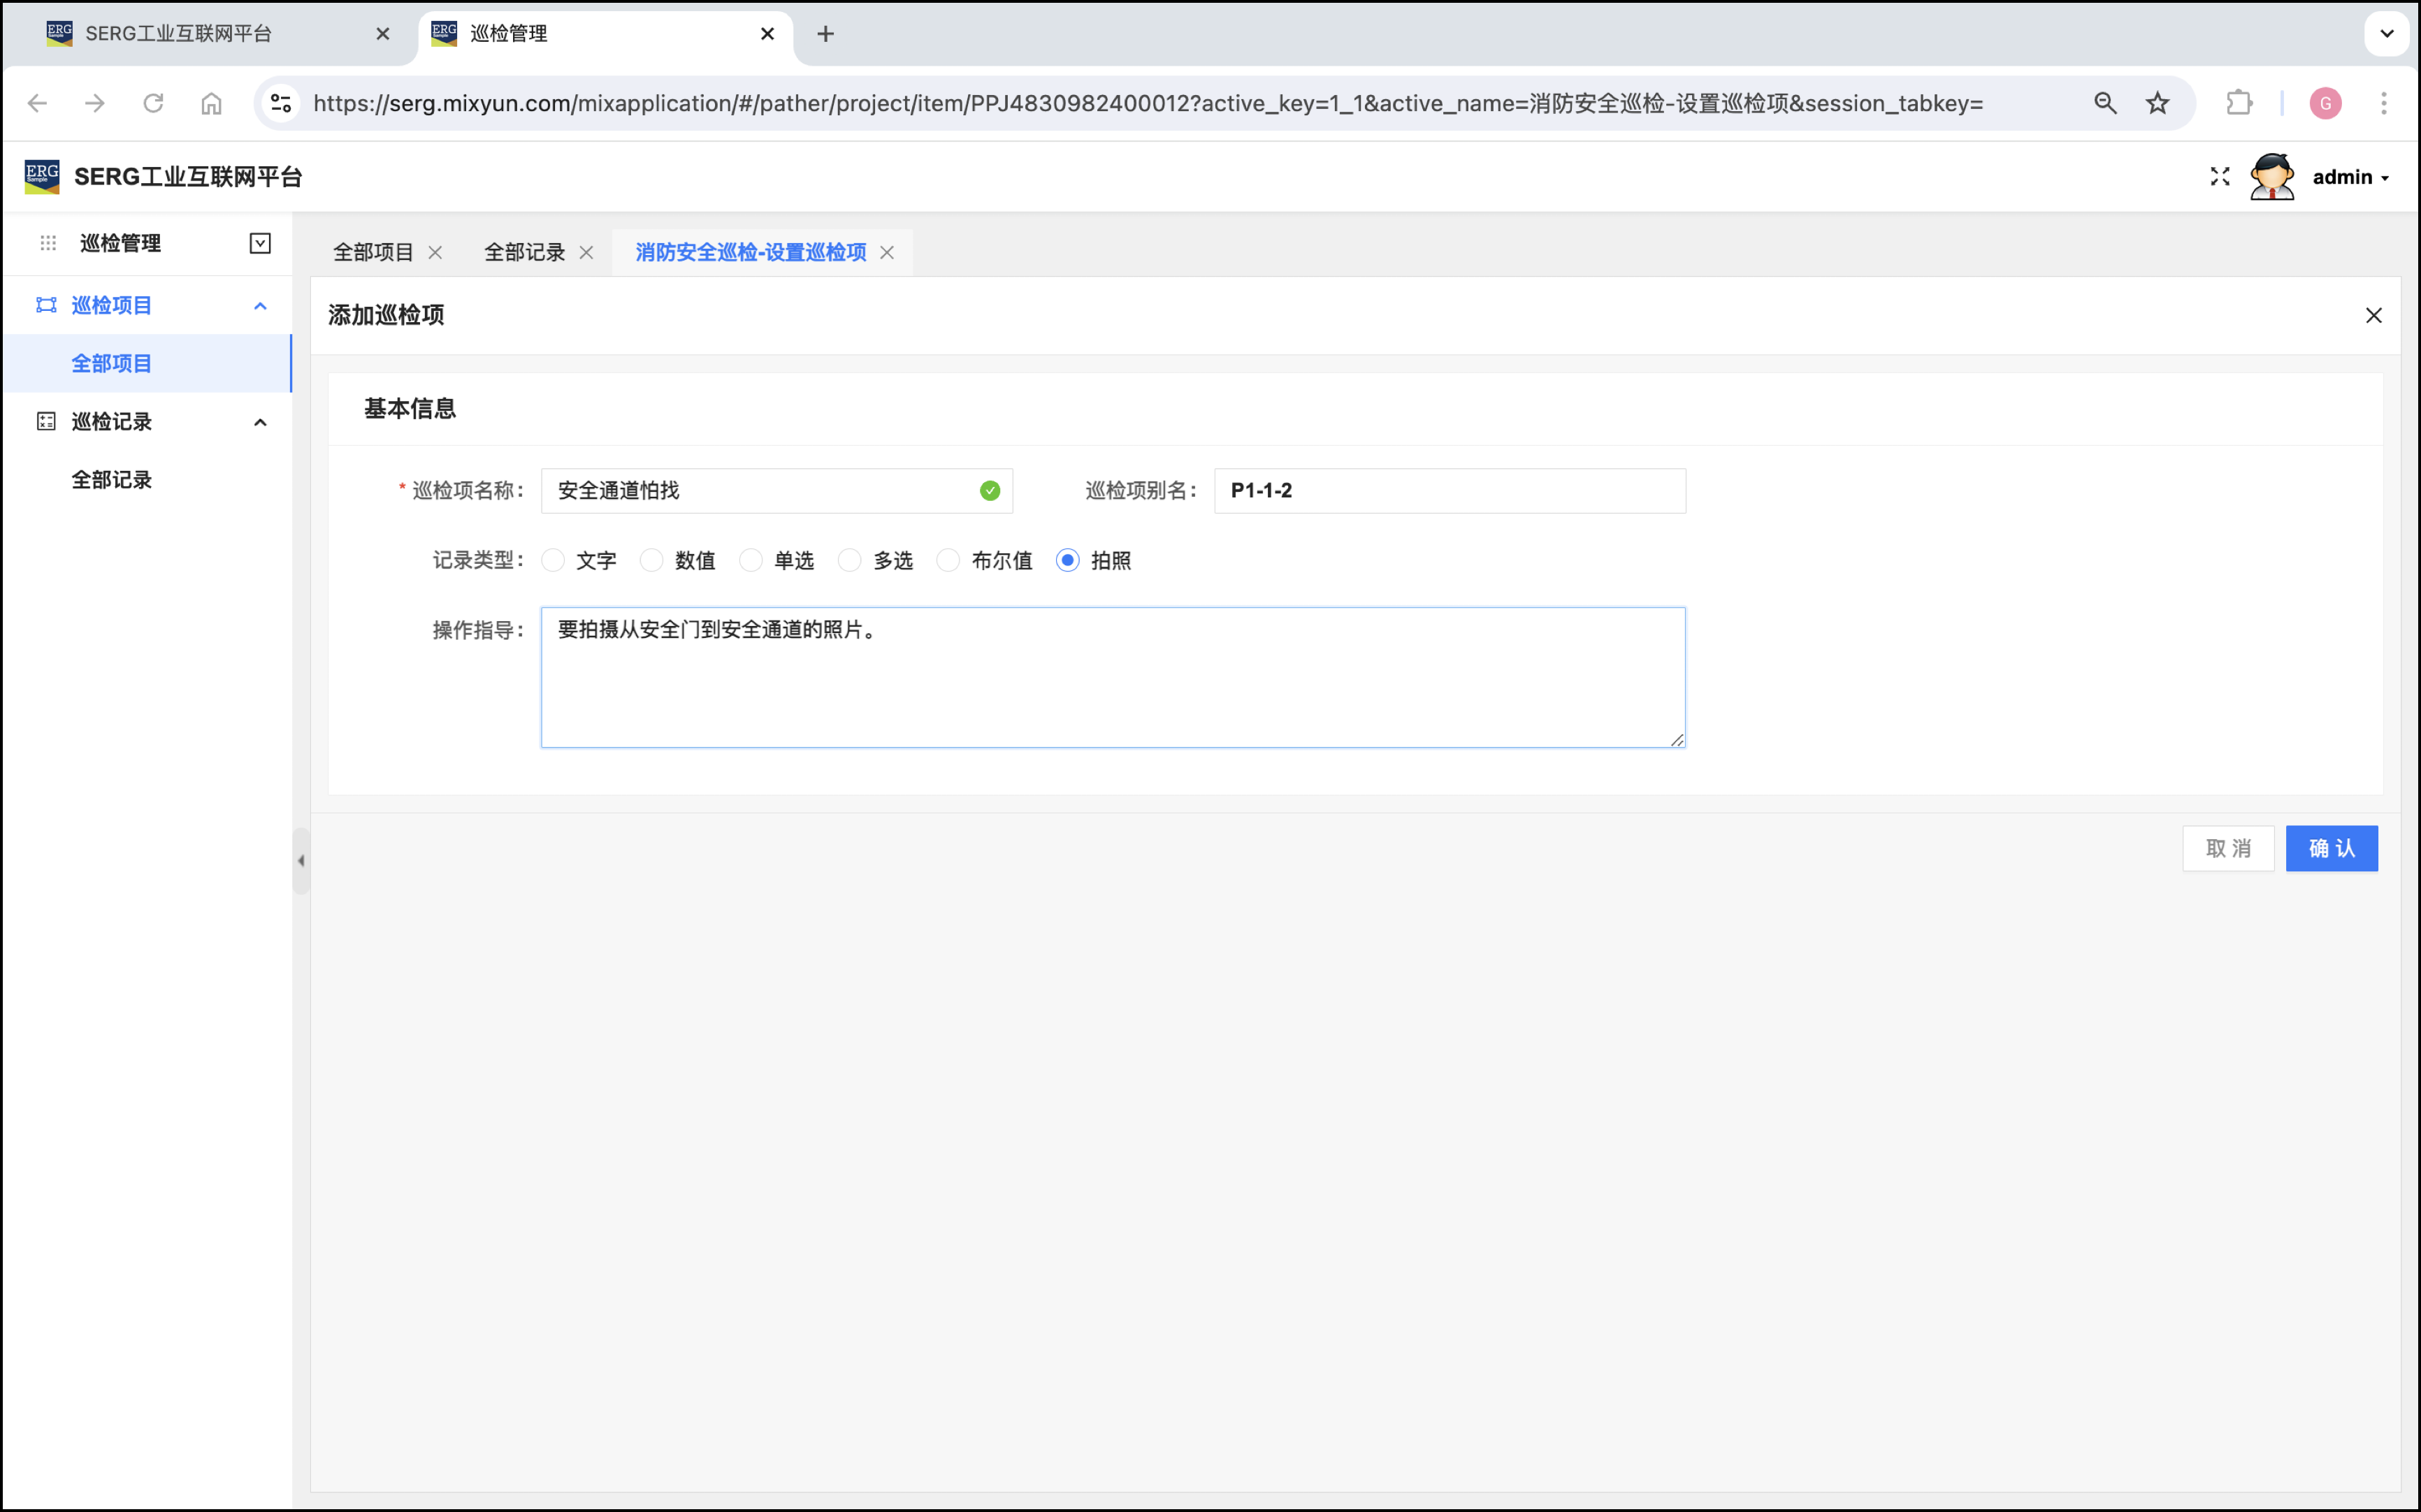
Task: Collapse the 巡检项目 sidebar section
Action: (260, 306)
